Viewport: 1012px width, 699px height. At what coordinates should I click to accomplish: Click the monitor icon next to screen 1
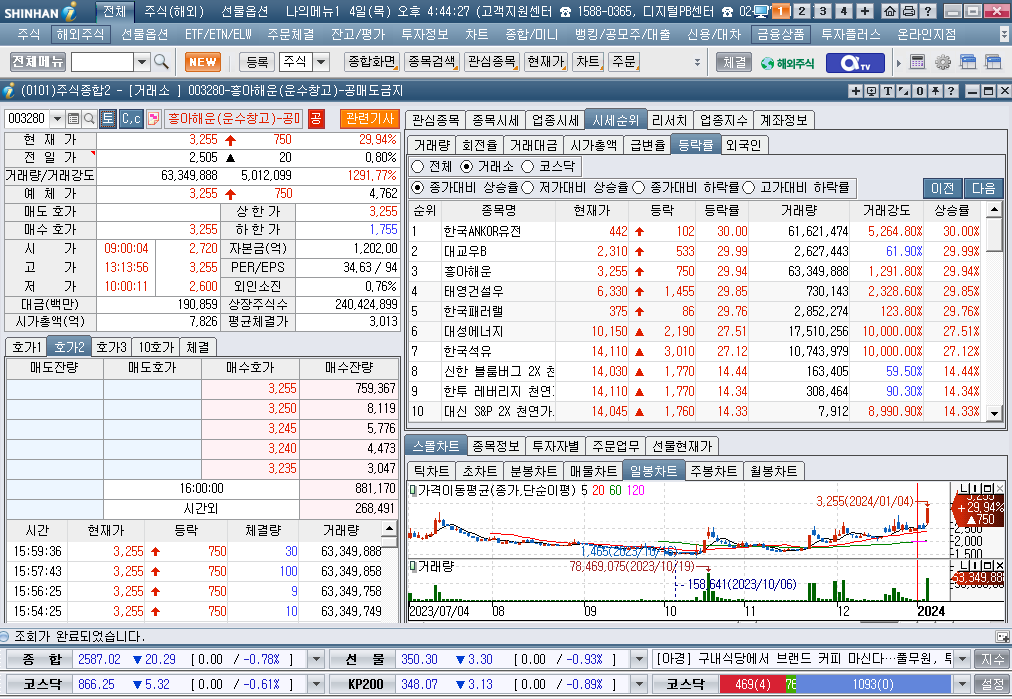(x=762, y=11)
